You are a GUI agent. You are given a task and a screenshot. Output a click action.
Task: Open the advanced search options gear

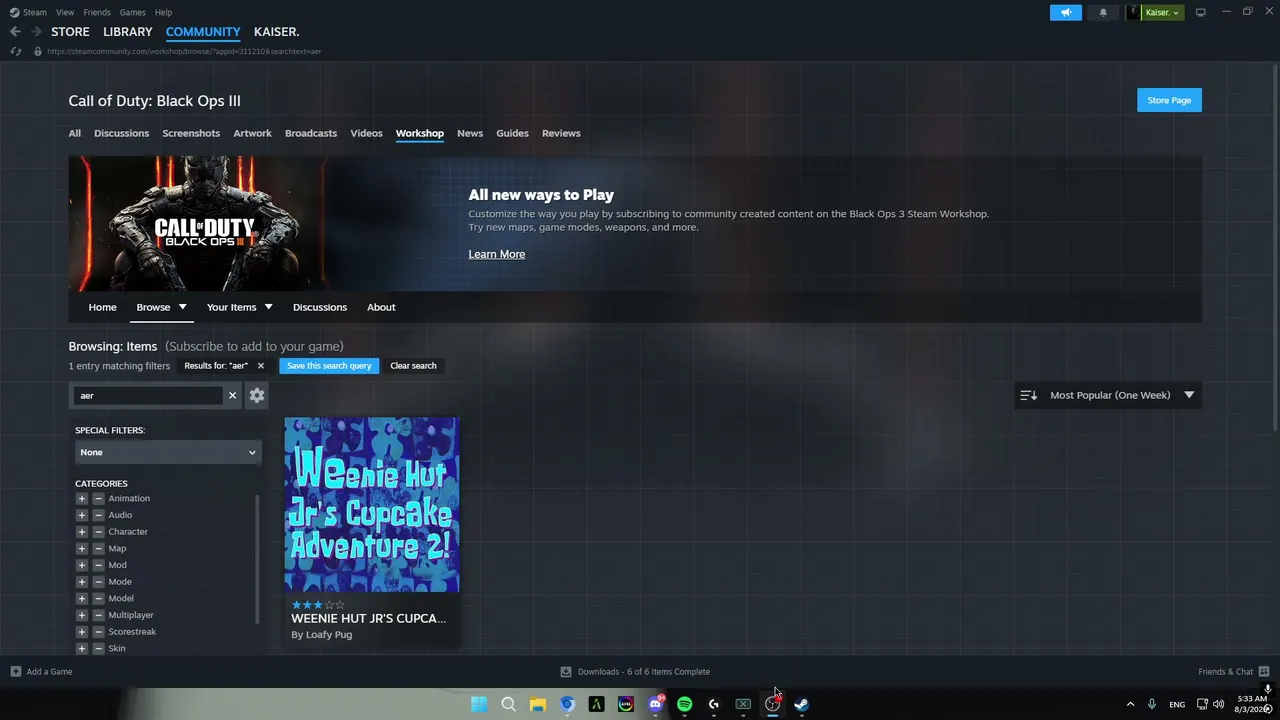(x=257, y=396)
